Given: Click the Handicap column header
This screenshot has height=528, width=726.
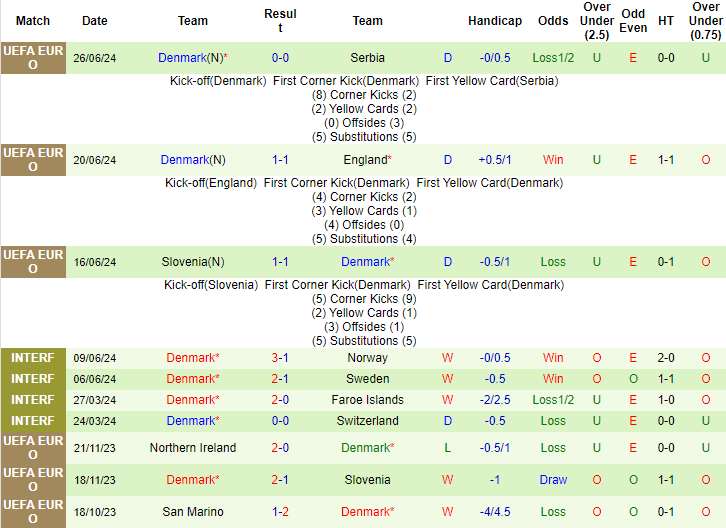Looking at the screenshot, I should (494, 21).
